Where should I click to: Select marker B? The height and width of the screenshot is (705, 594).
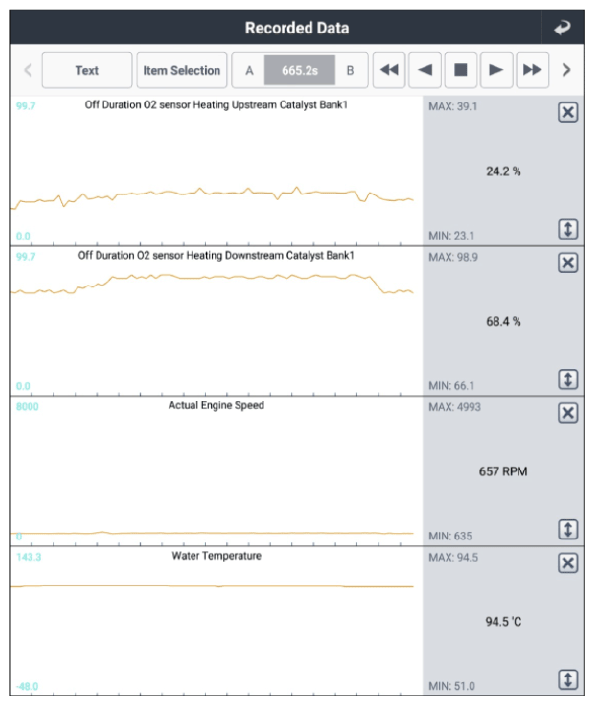(350, 70)
